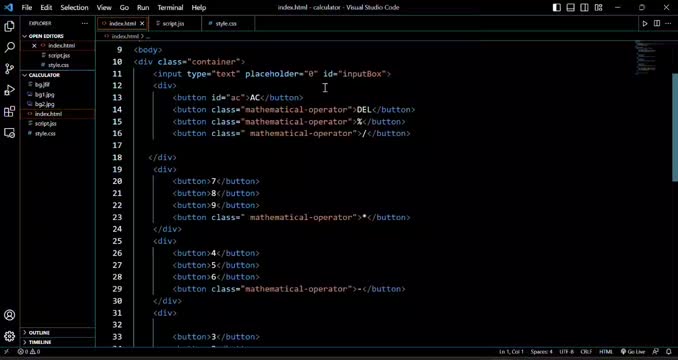Open the Run menu

[x=143, y=7]
